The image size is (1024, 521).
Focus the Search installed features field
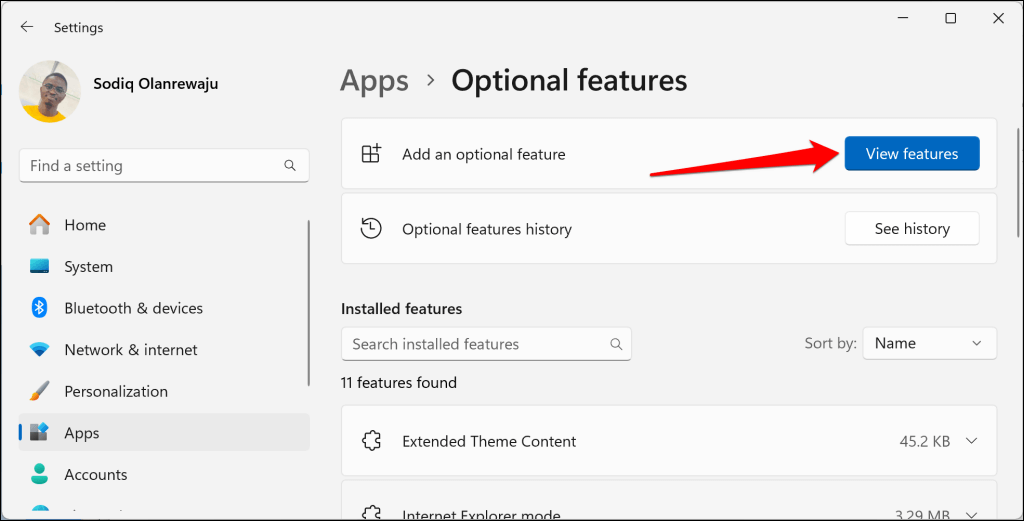point(475,344)
